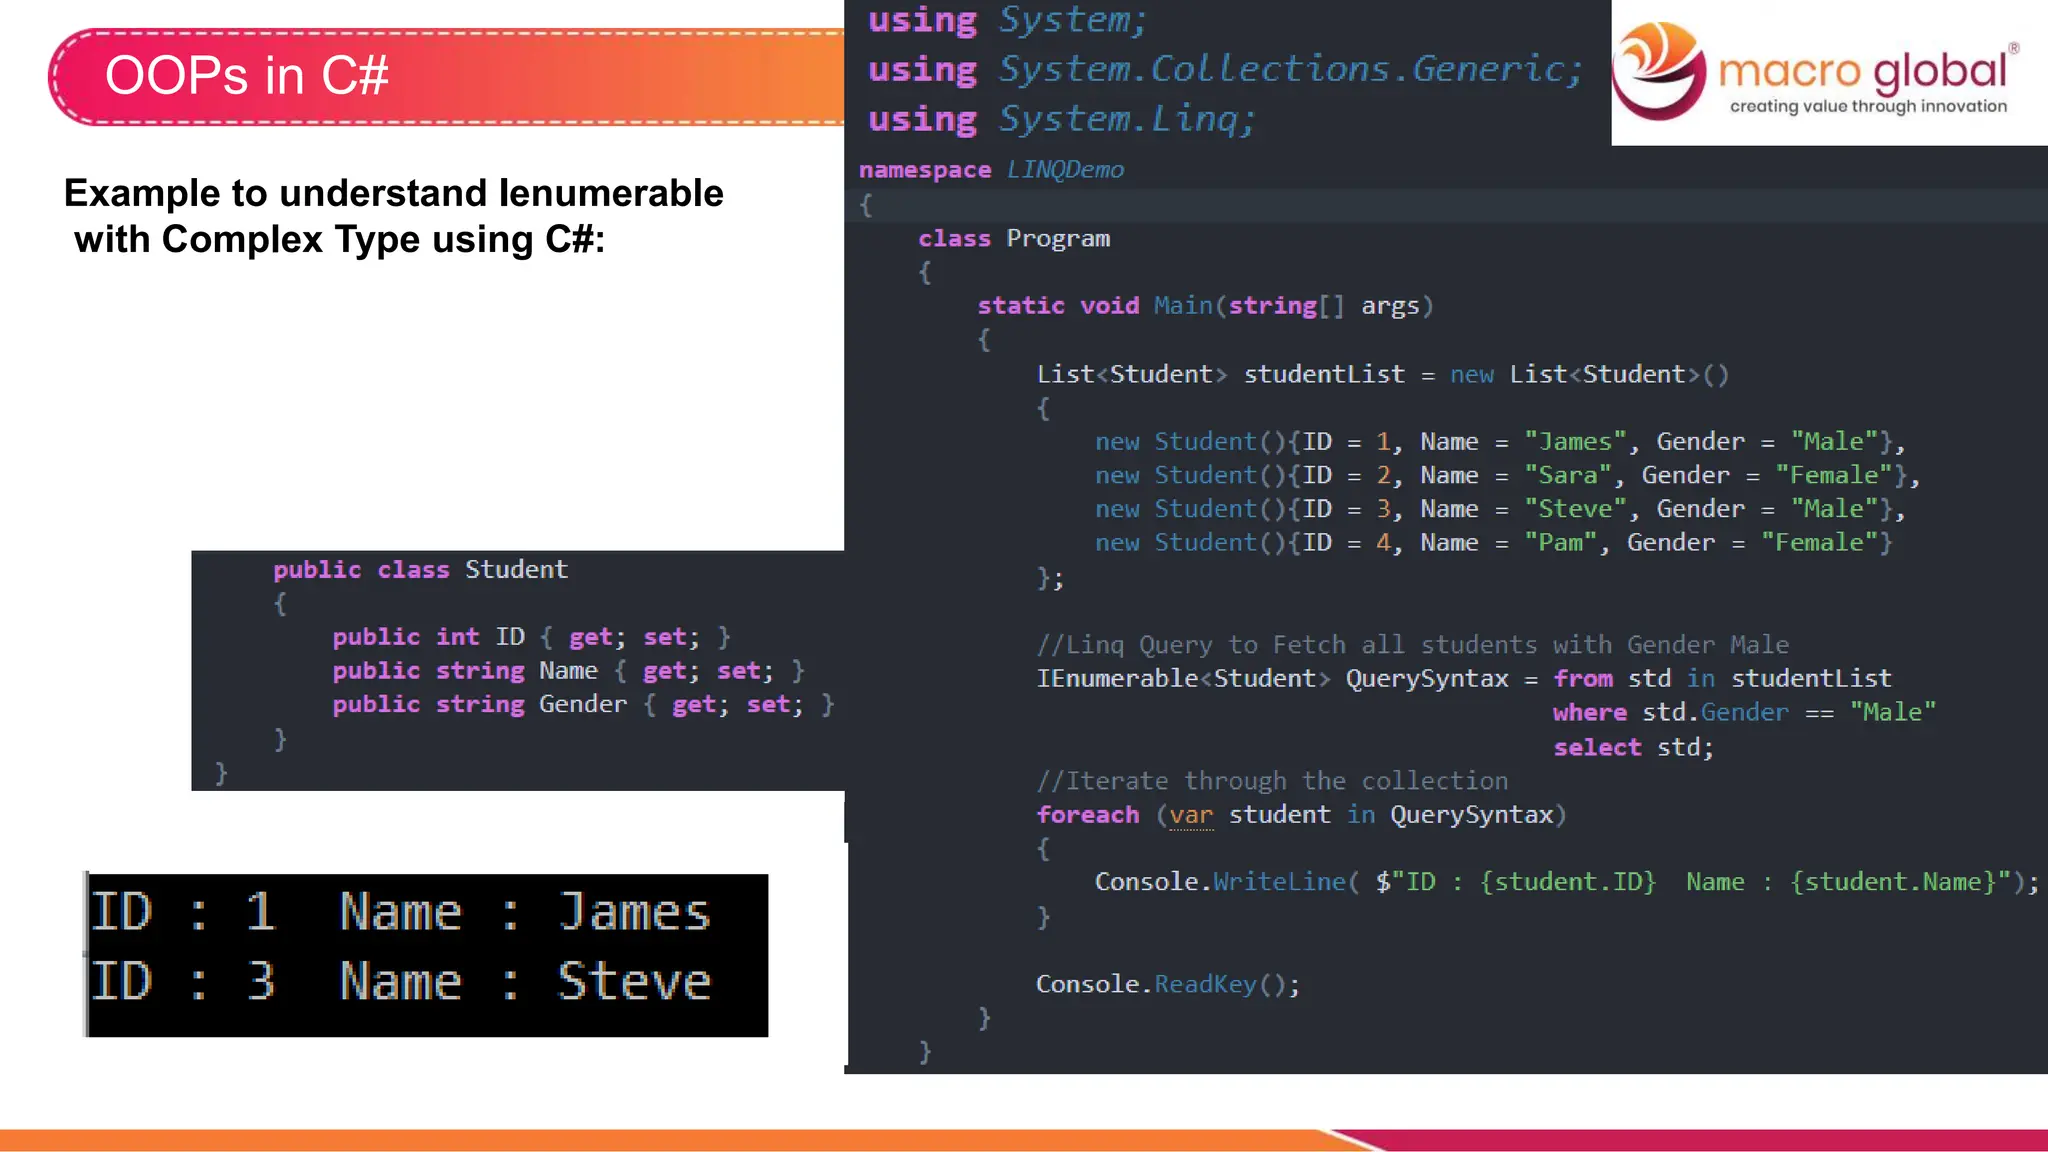Click the console output 'ID : 3 Name : Steve'
This screenshot has width=2048, height=1152.
click(x=400, y=982)
